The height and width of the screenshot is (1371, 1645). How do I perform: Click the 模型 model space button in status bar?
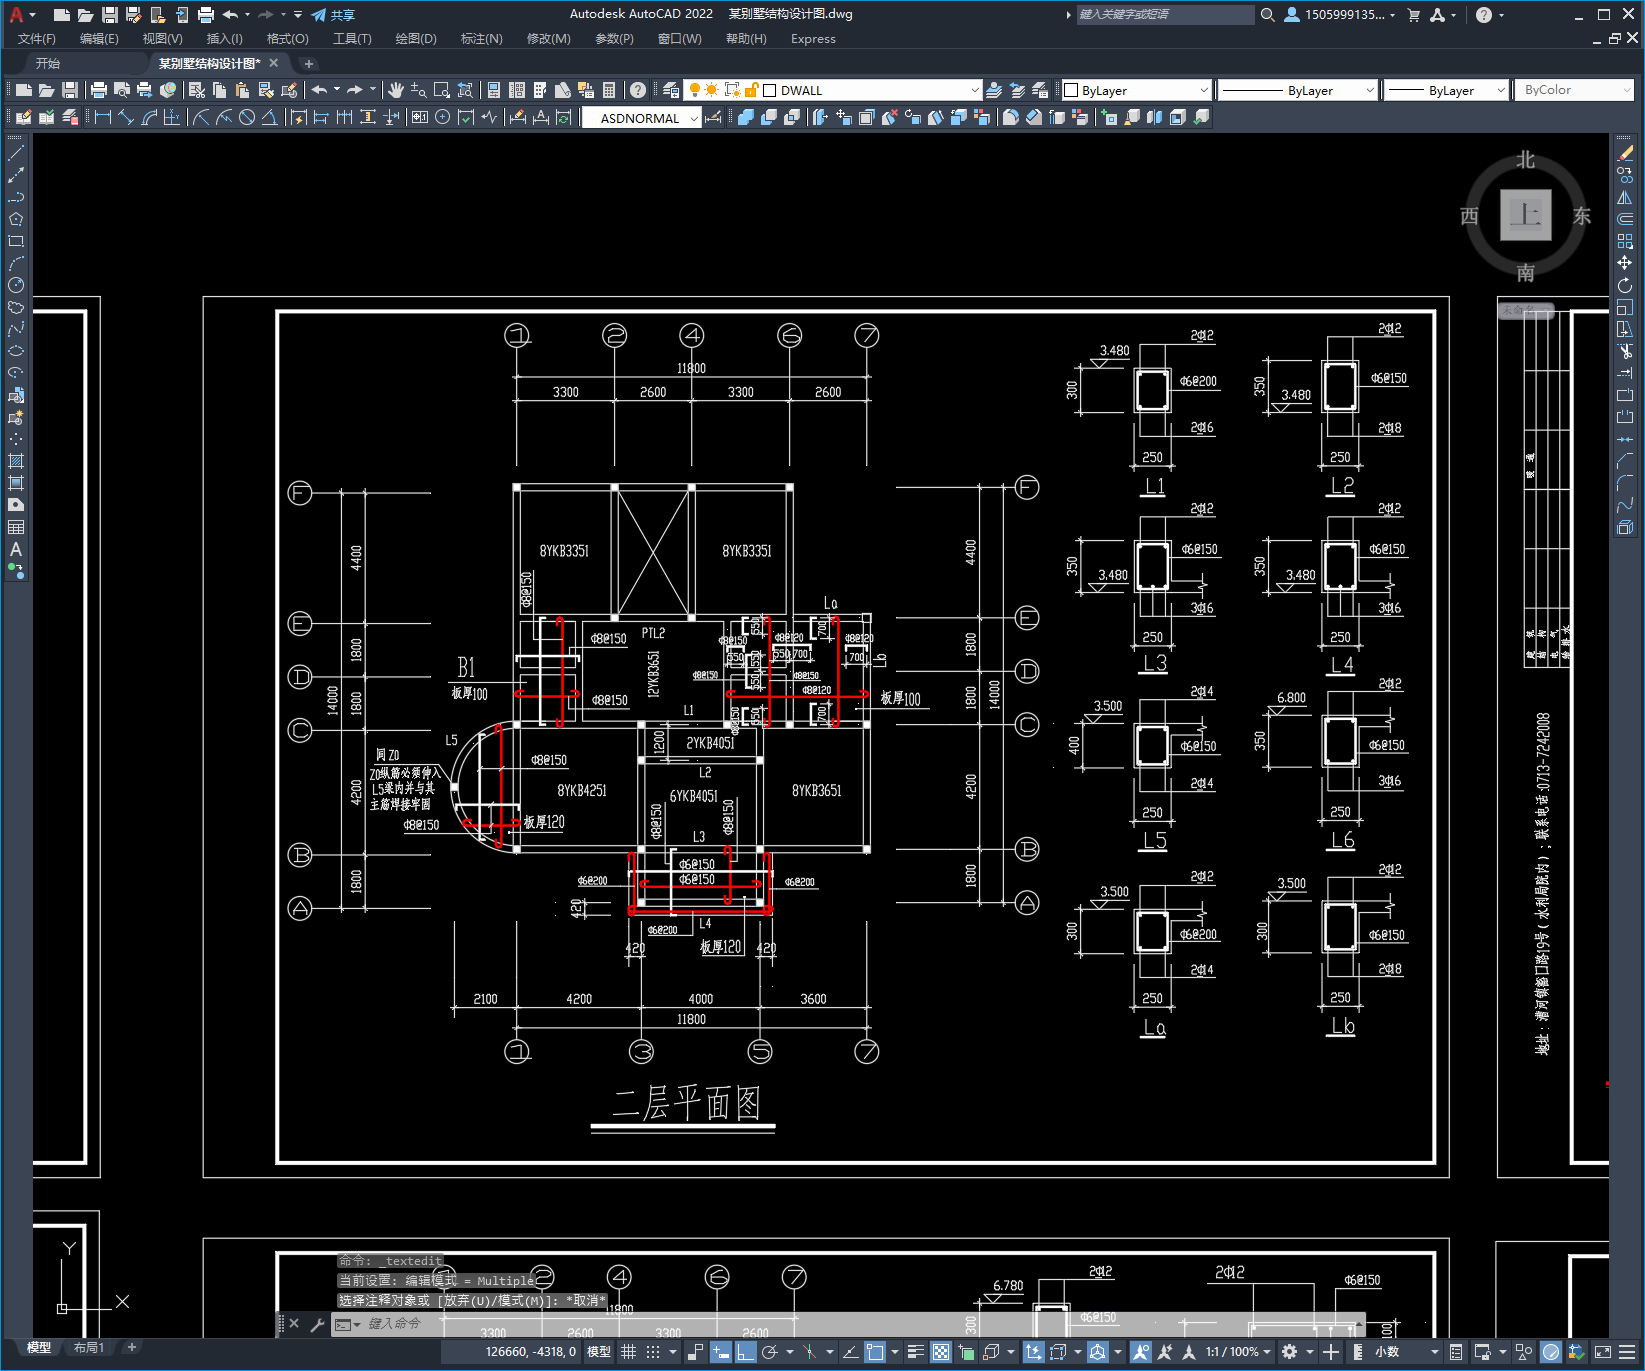(x=599, y=1352)
